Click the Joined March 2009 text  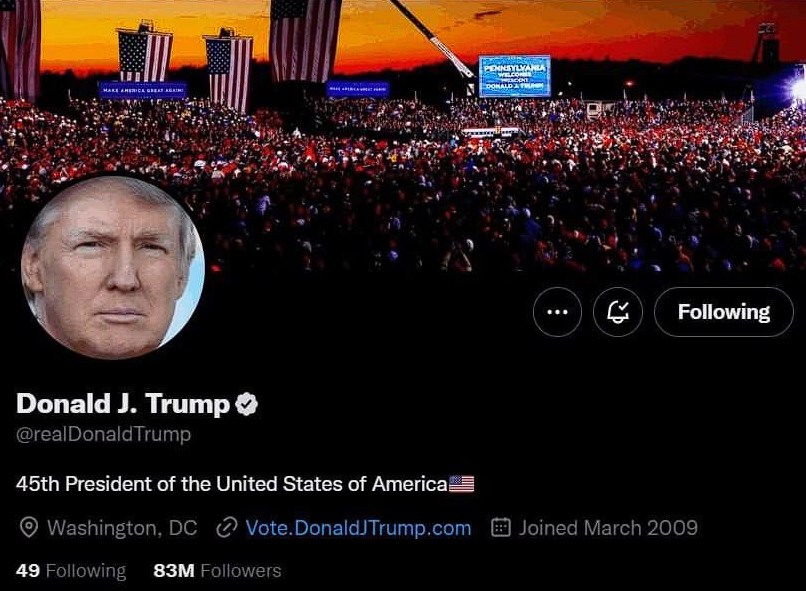coord(608,528)
